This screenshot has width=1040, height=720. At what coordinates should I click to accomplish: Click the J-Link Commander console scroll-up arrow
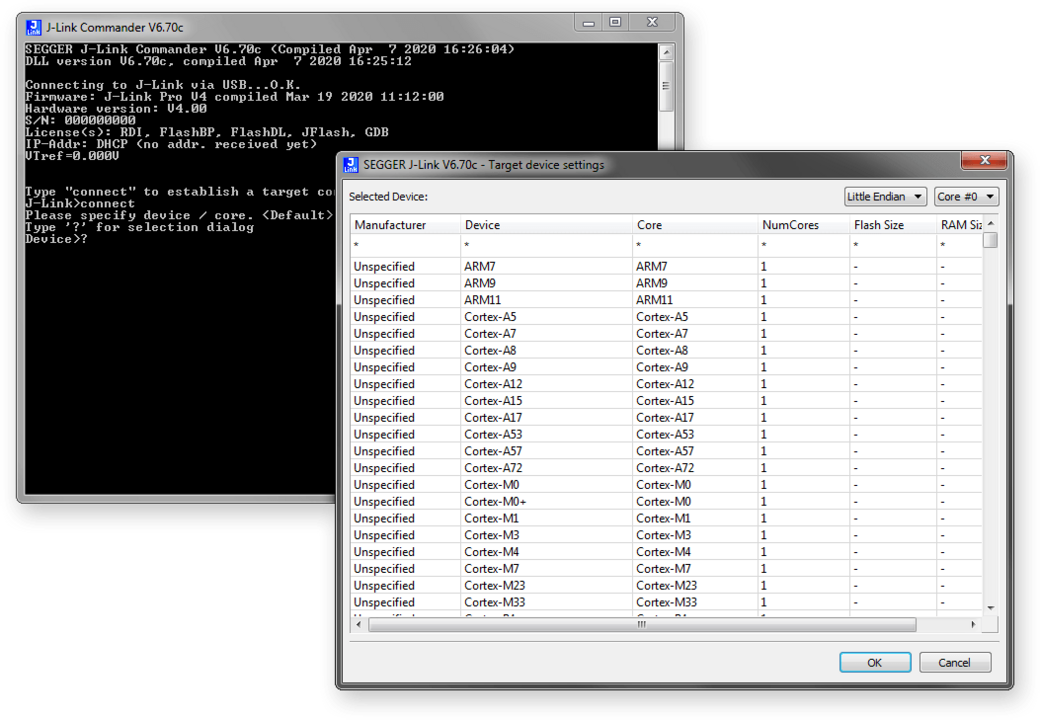point(667,52)
